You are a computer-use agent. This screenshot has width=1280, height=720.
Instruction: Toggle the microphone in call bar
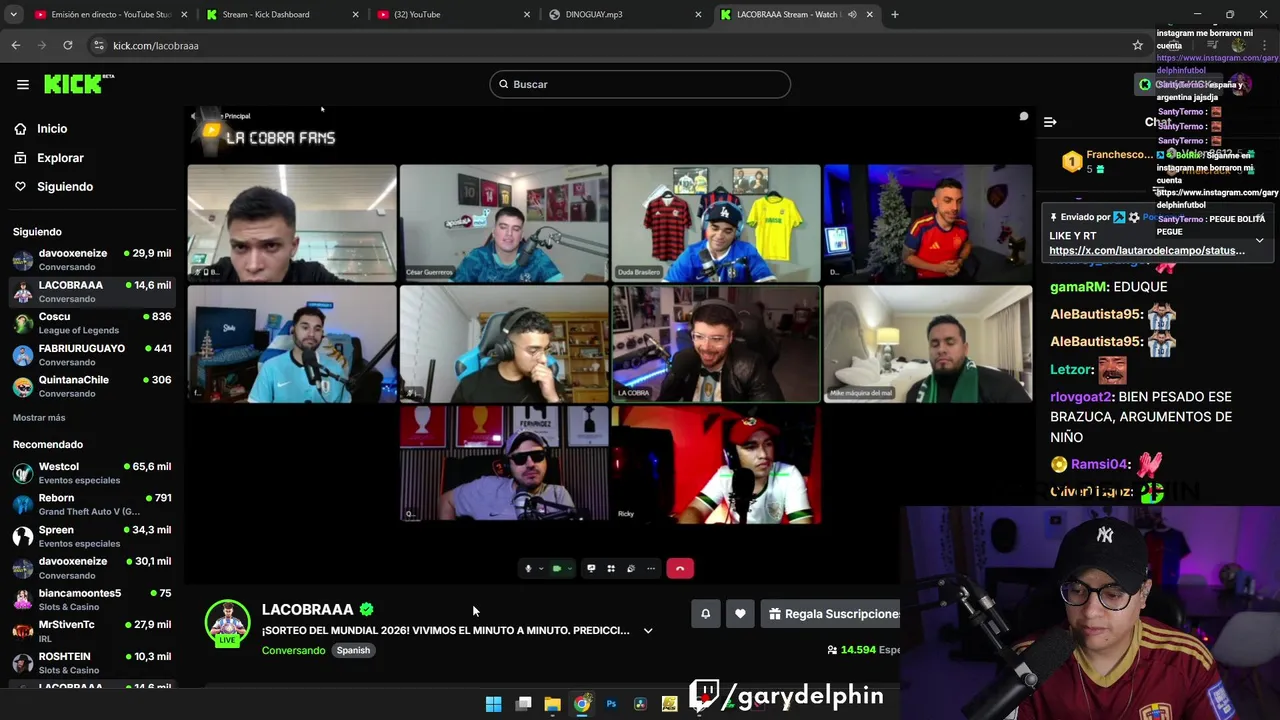point(529,569)
